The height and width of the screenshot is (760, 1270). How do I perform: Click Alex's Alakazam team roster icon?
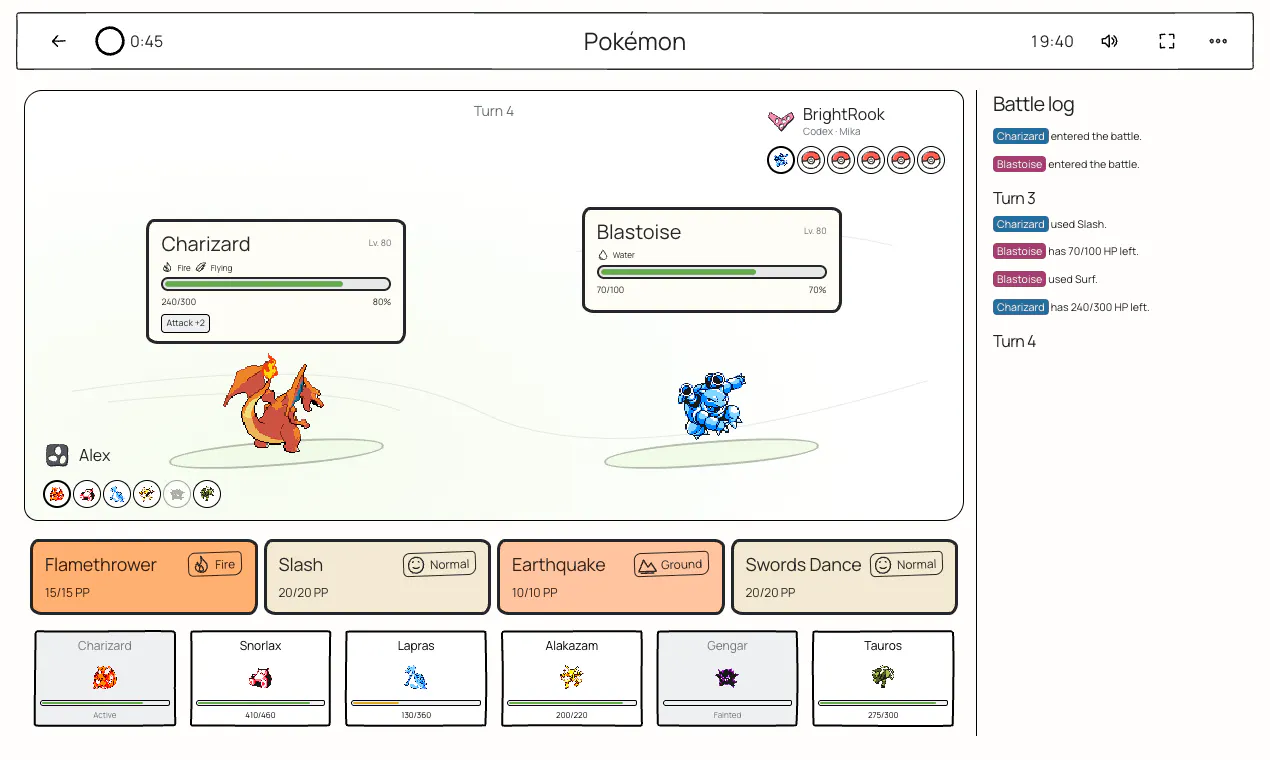[x=147, y=494]
